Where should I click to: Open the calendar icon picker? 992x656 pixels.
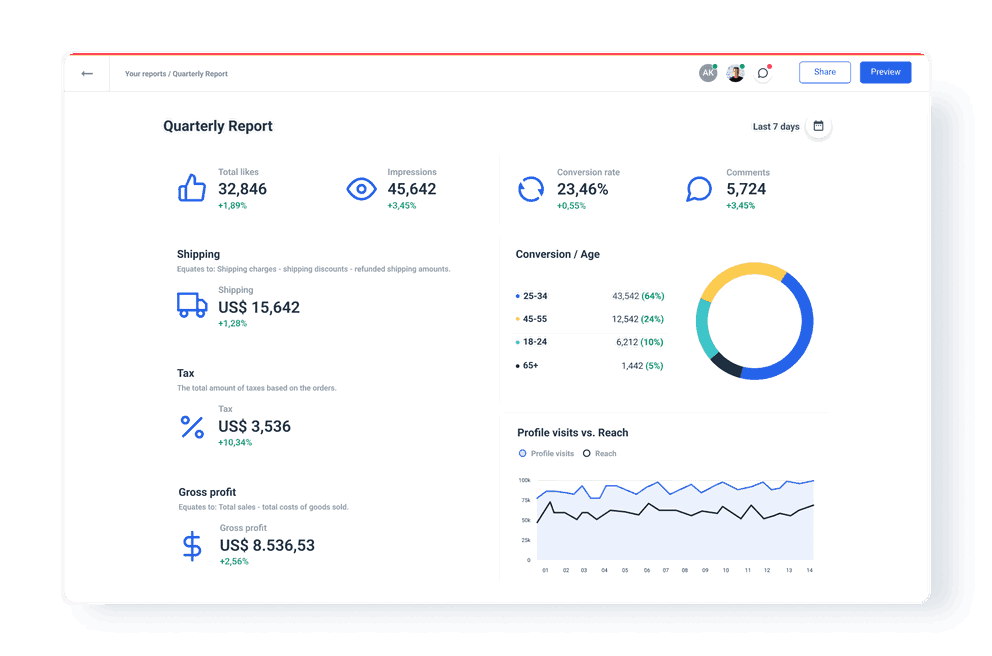pyautogui.click(x=818, y=126)
